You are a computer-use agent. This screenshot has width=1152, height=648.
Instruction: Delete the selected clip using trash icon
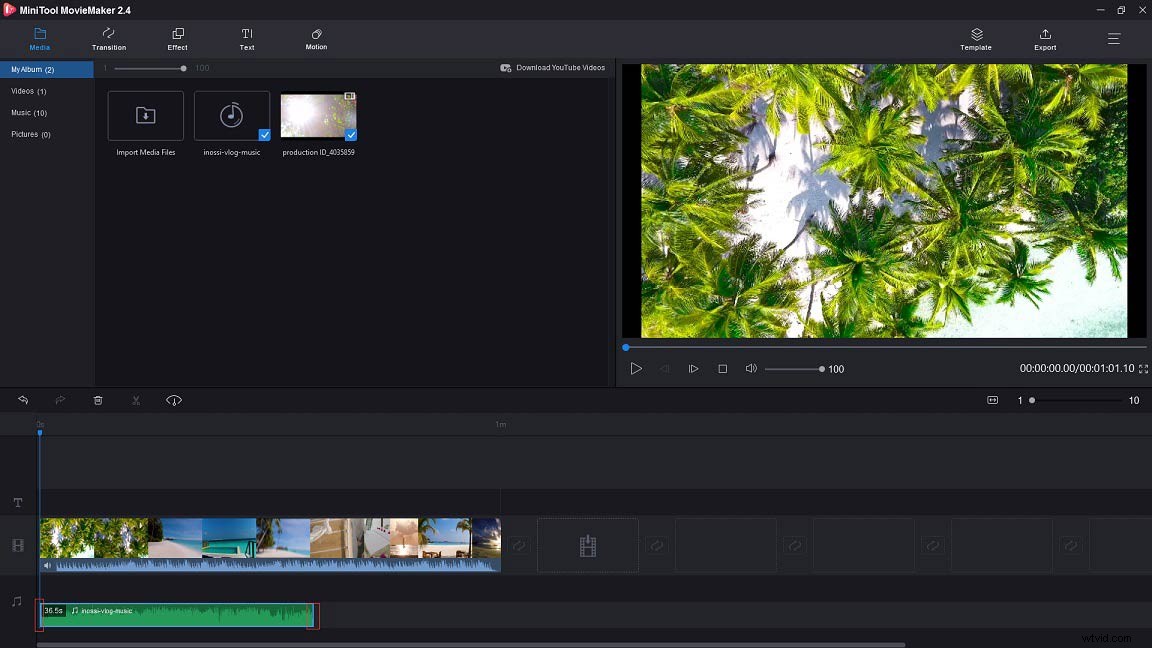97,400
